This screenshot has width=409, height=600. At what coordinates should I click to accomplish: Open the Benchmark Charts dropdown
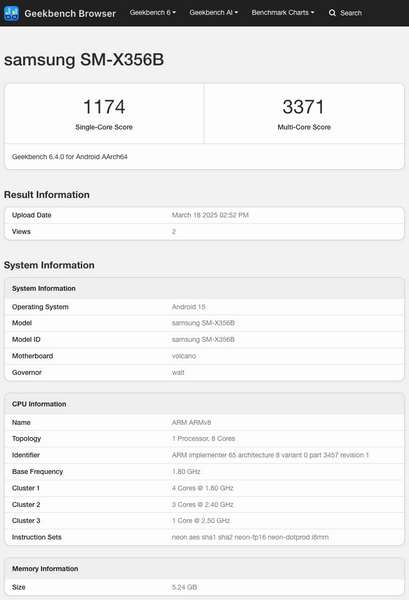click(283, 13)
